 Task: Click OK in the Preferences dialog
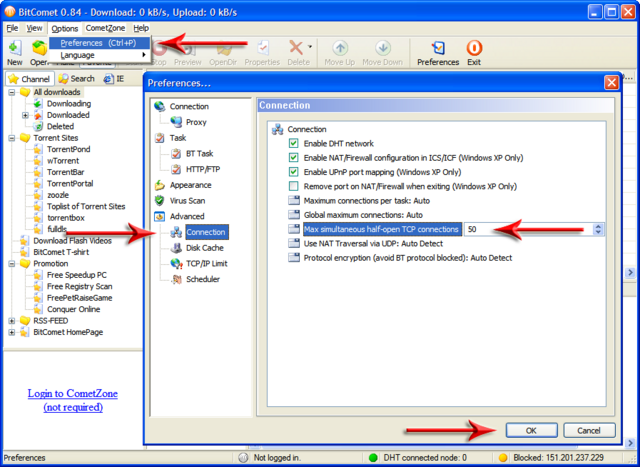click(x=531, y=430)
